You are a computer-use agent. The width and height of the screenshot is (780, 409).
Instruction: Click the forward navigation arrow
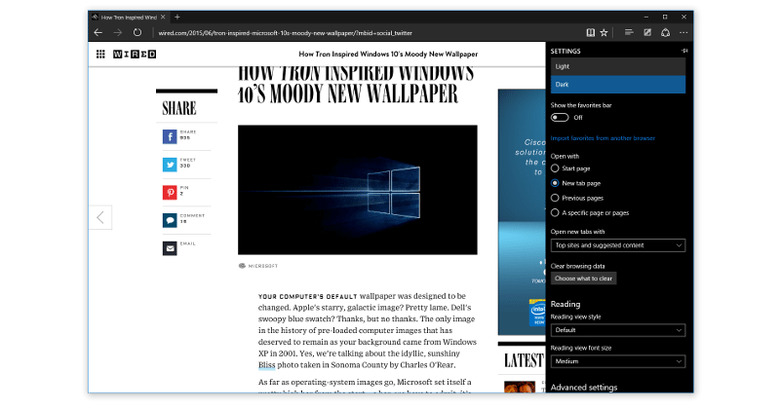[x=117, y=33]
